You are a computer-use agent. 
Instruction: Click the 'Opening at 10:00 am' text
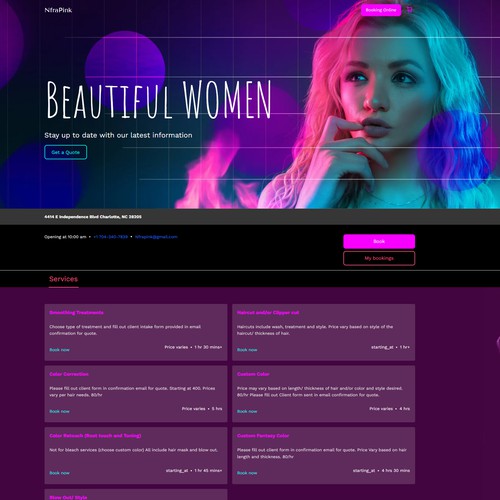65,237
